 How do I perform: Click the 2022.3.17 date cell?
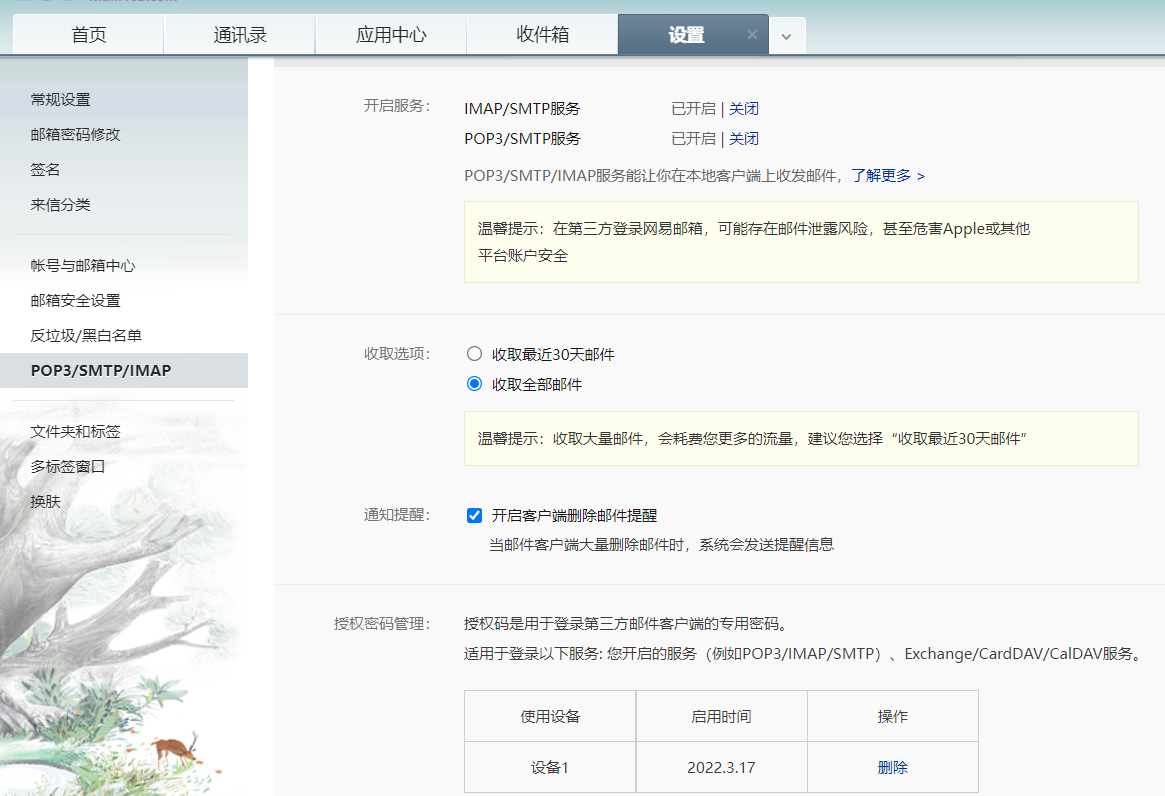click(x=721, y=767)
